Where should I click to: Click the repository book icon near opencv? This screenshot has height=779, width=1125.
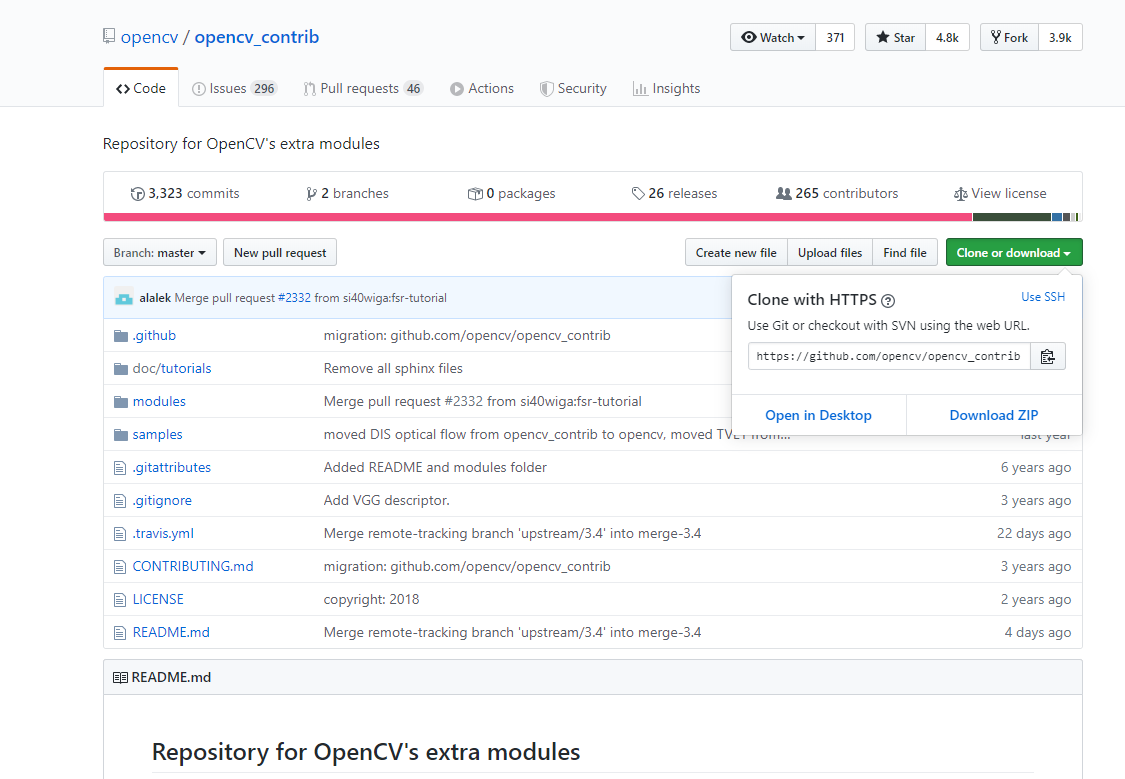point(109,36)
